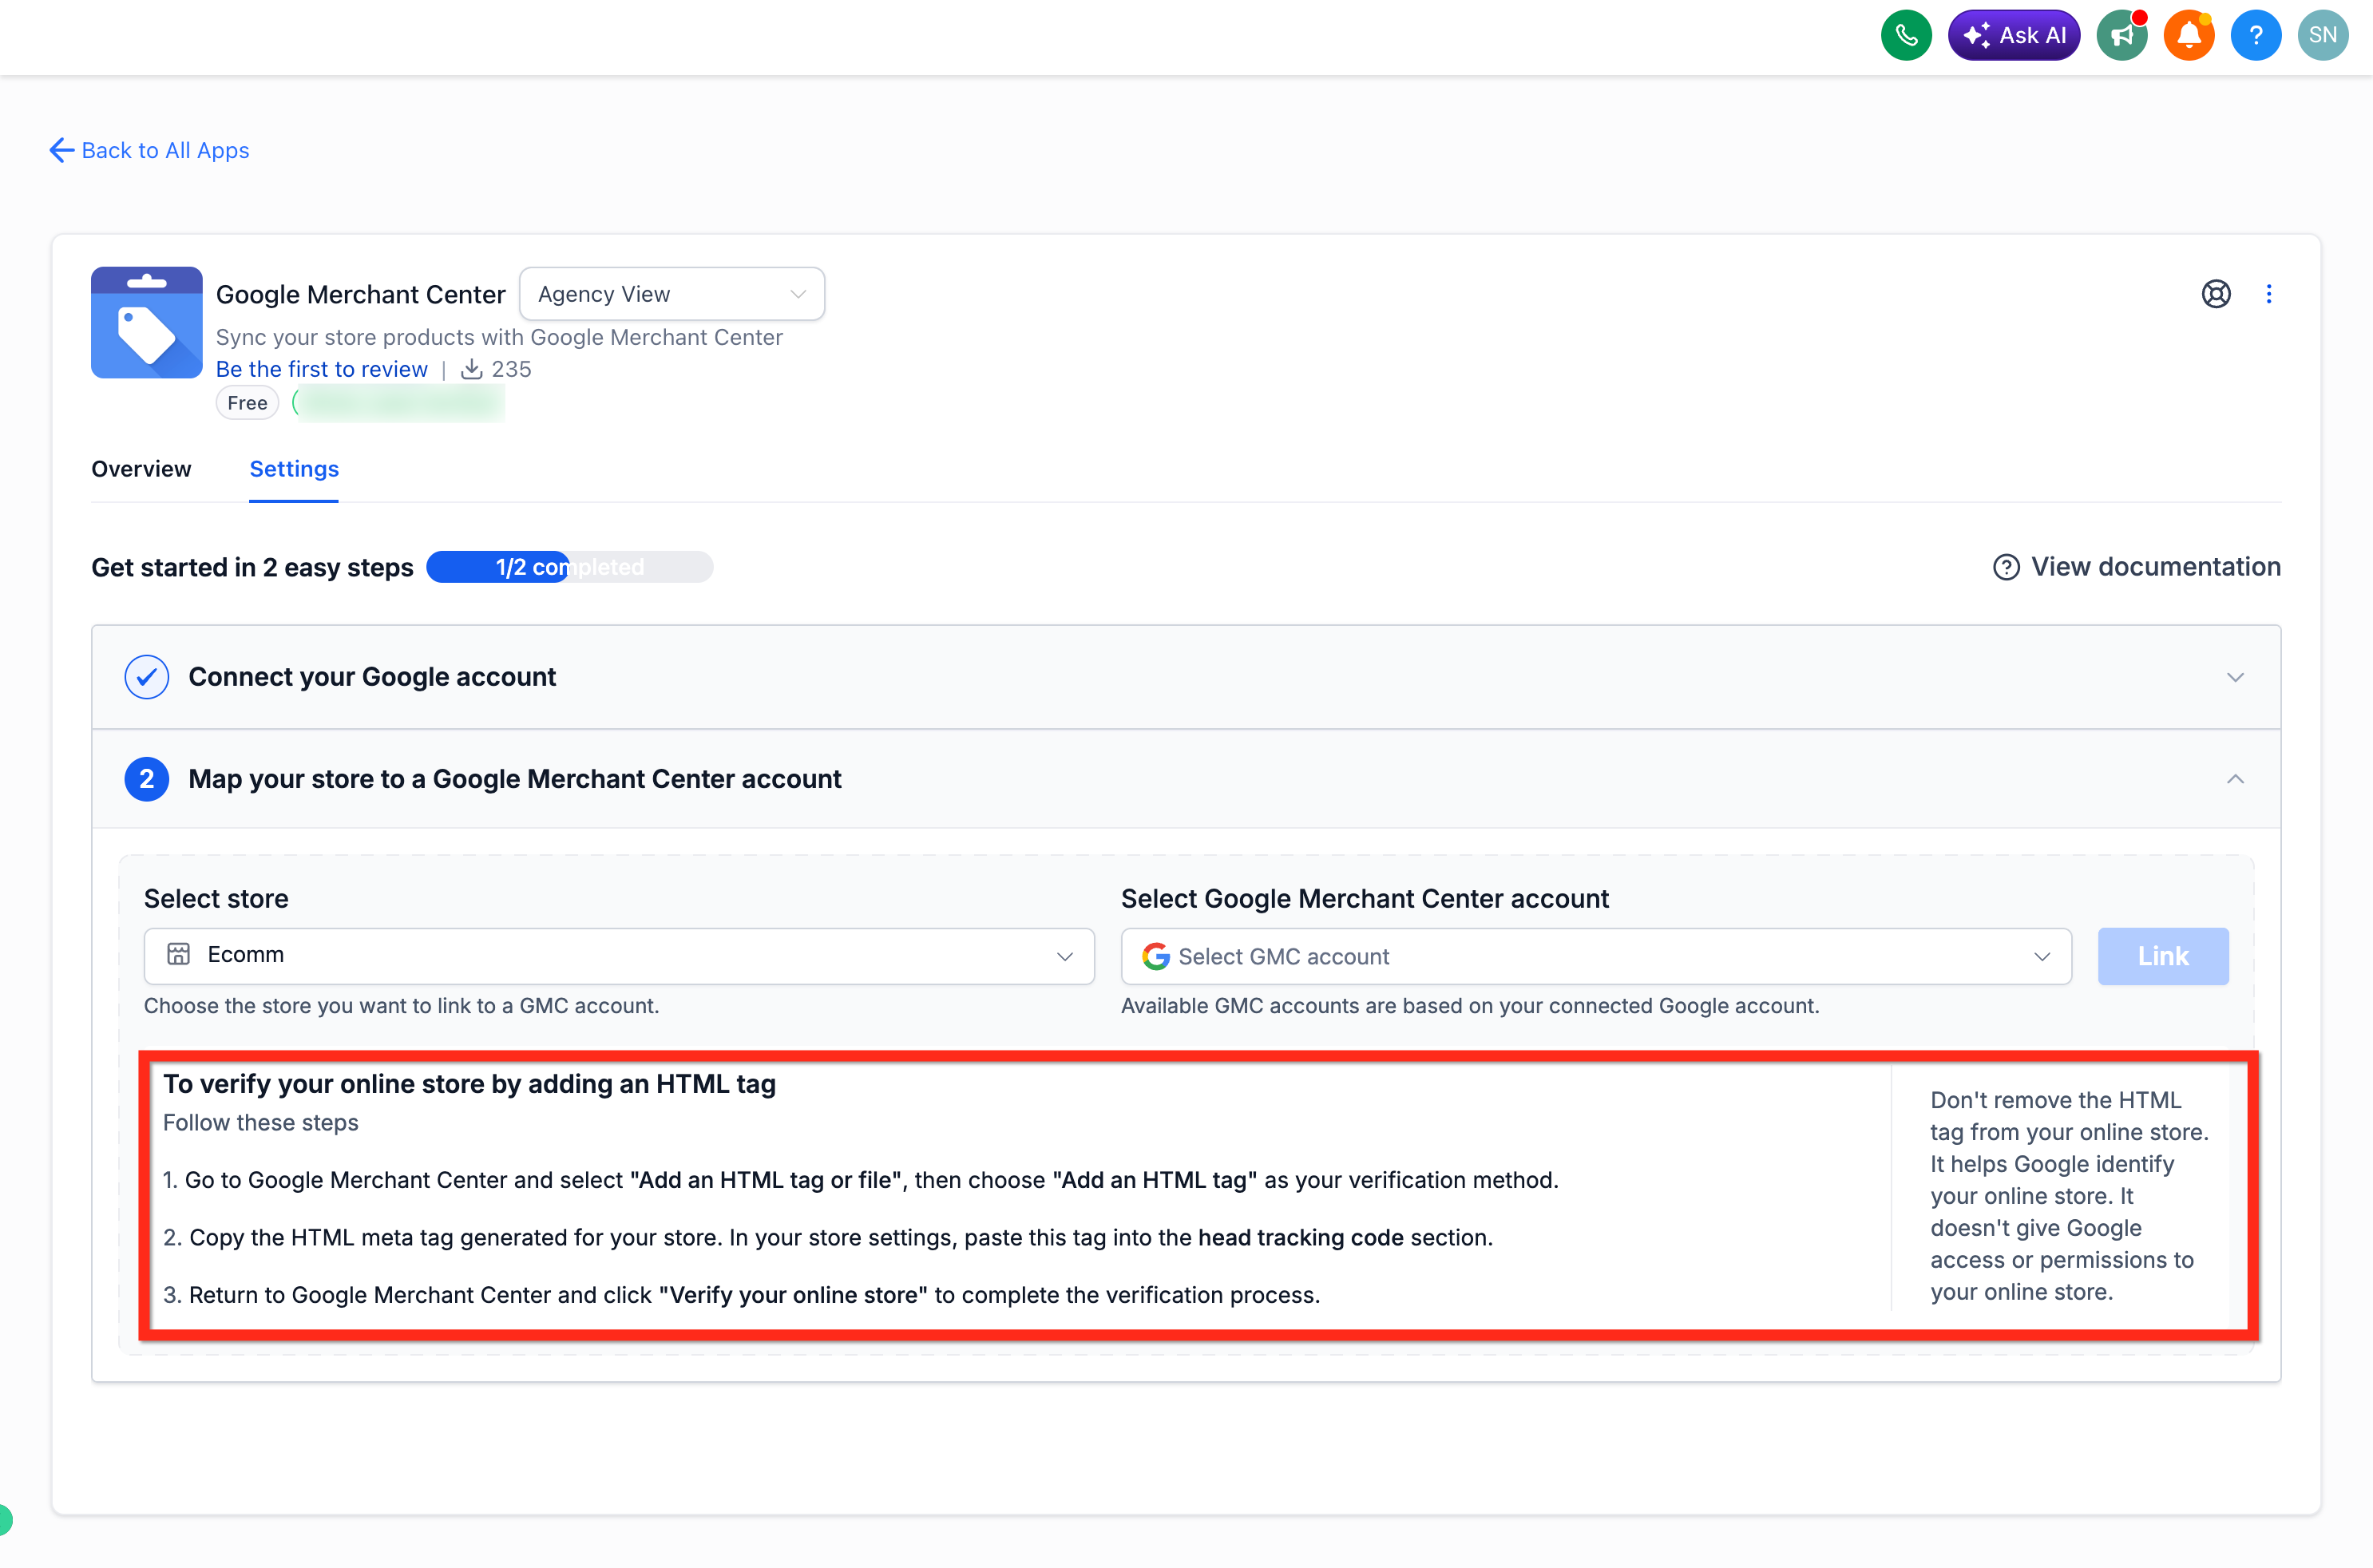Click the Google logo in GMC account field

(1156, 957)
